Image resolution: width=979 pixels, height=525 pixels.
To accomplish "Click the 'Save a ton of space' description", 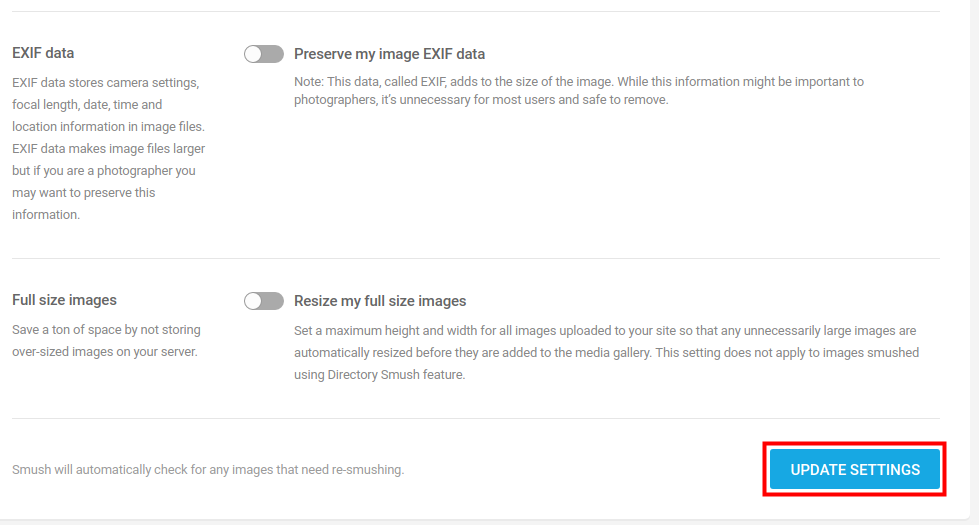I will click(x=106, y=330).
